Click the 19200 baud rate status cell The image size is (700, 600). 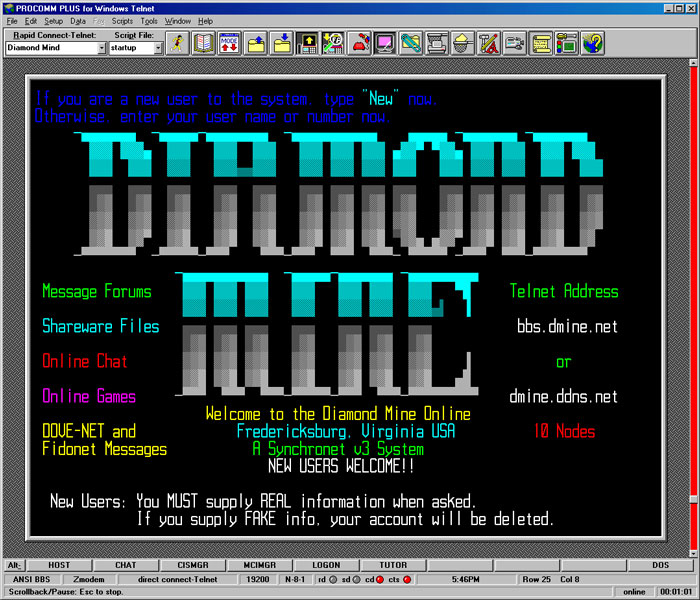pyautogui.click(x=258, y=579)
